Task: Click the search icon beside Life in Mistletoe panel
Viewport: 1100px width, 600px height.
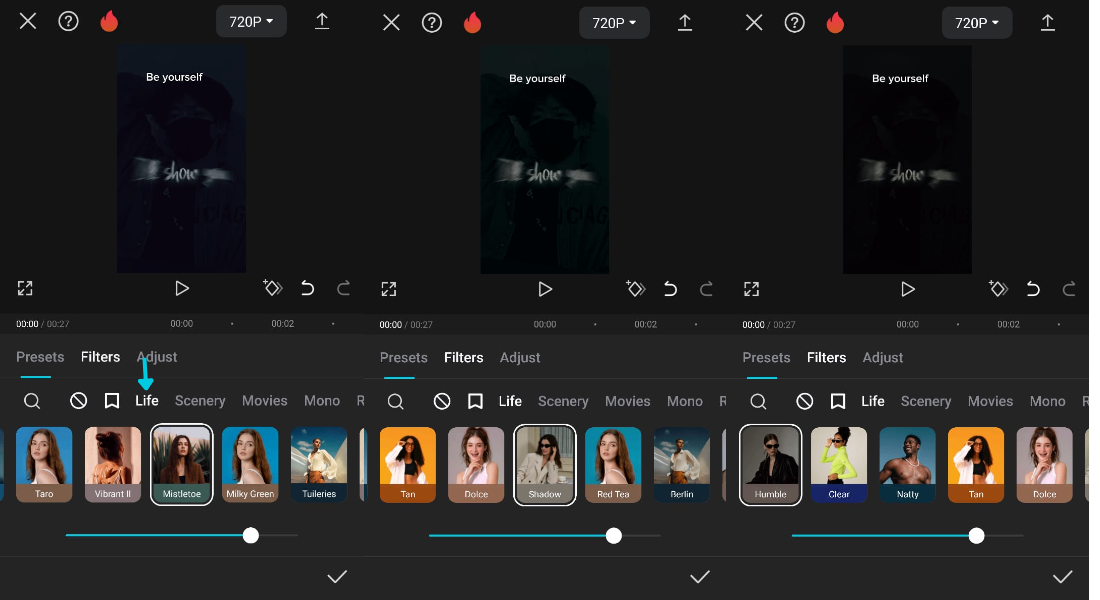Action: (x=32, y=401)
